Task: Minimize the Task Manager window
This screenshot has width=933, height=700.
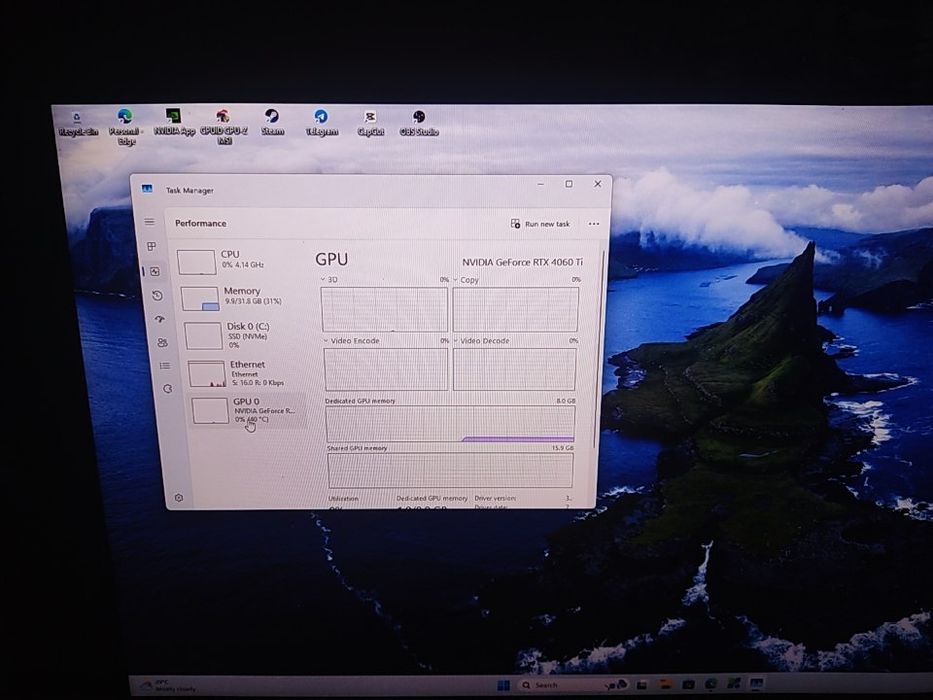Action: pos(540,184)
